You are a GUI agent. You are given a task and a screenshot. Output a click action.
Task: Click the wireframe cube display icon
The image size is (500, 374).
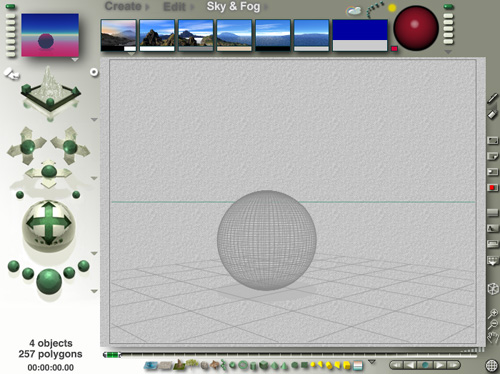[493, 289]
